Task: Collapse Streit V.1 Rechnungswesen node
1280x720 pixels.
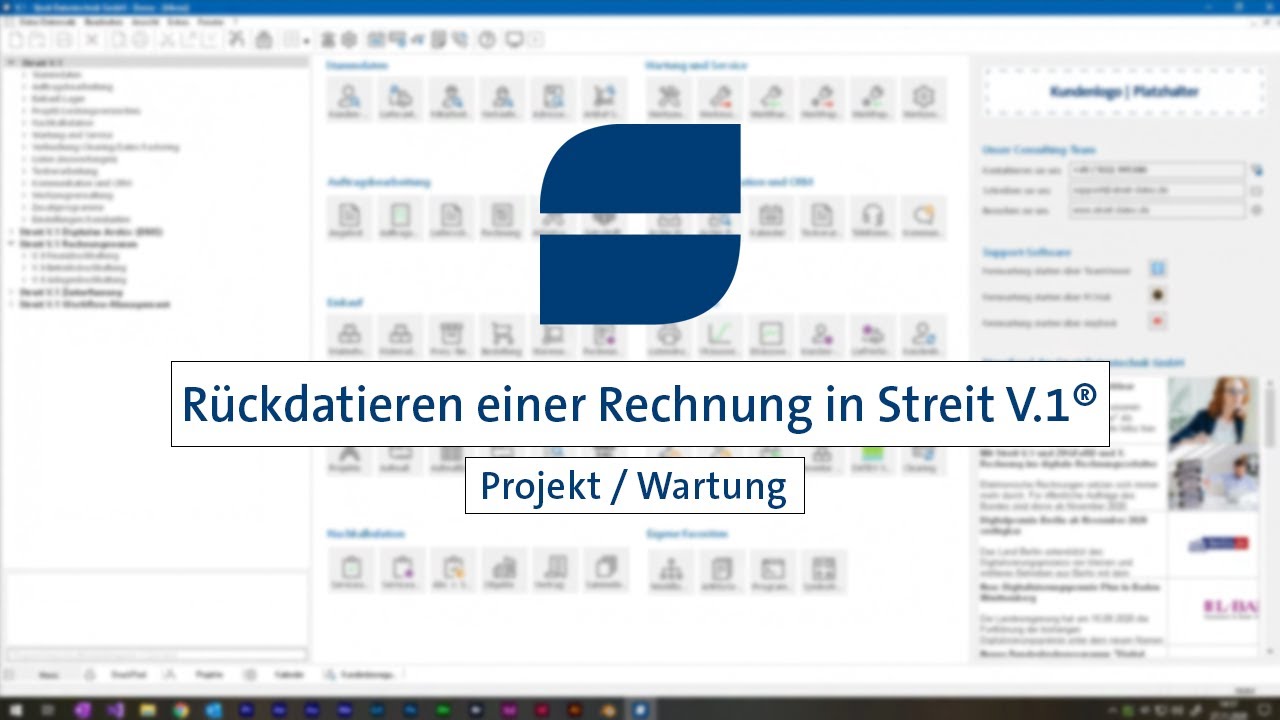Action: pos(11,243)
